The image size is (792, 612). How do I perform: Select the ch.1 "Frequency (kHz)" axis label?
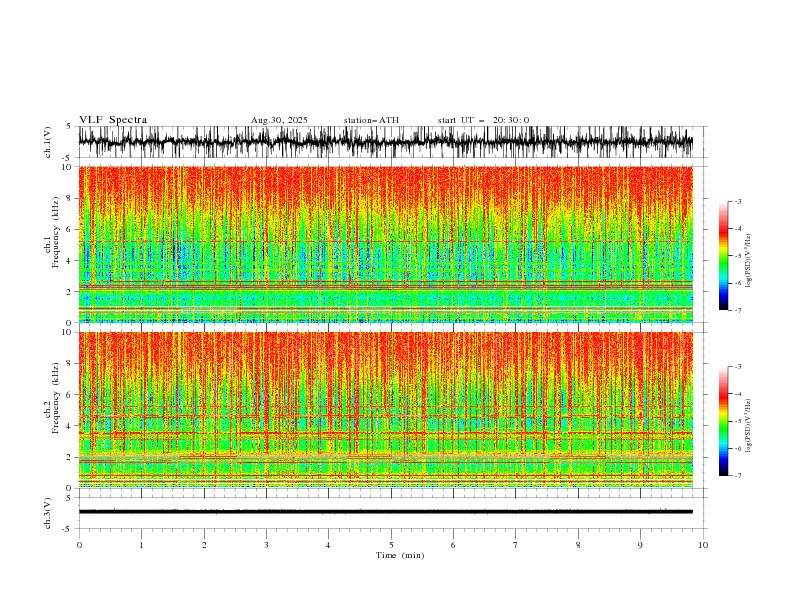click(55, 230)
